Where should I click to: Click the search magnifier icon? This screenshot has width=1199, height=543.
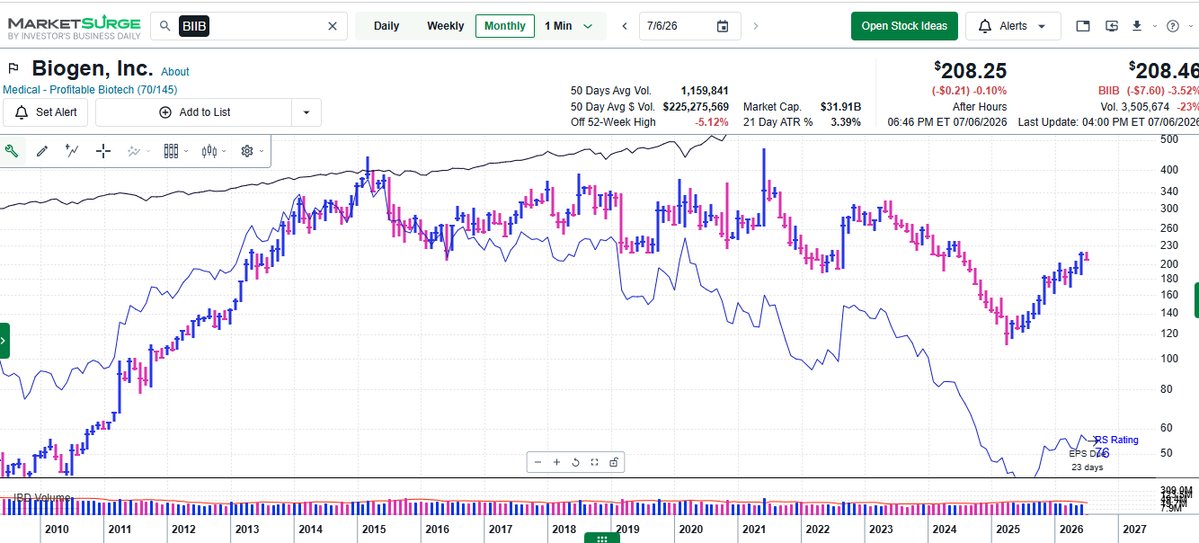coord(164,26)
